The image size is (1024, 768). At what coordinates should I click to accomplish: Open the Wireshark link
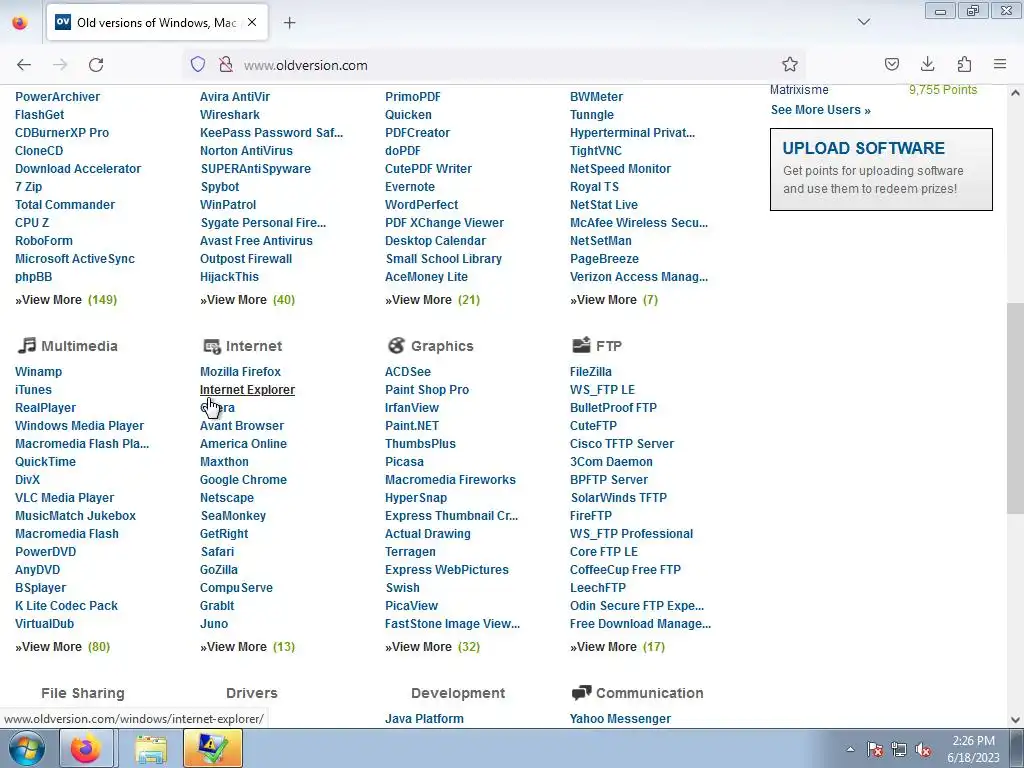(230, 114)
